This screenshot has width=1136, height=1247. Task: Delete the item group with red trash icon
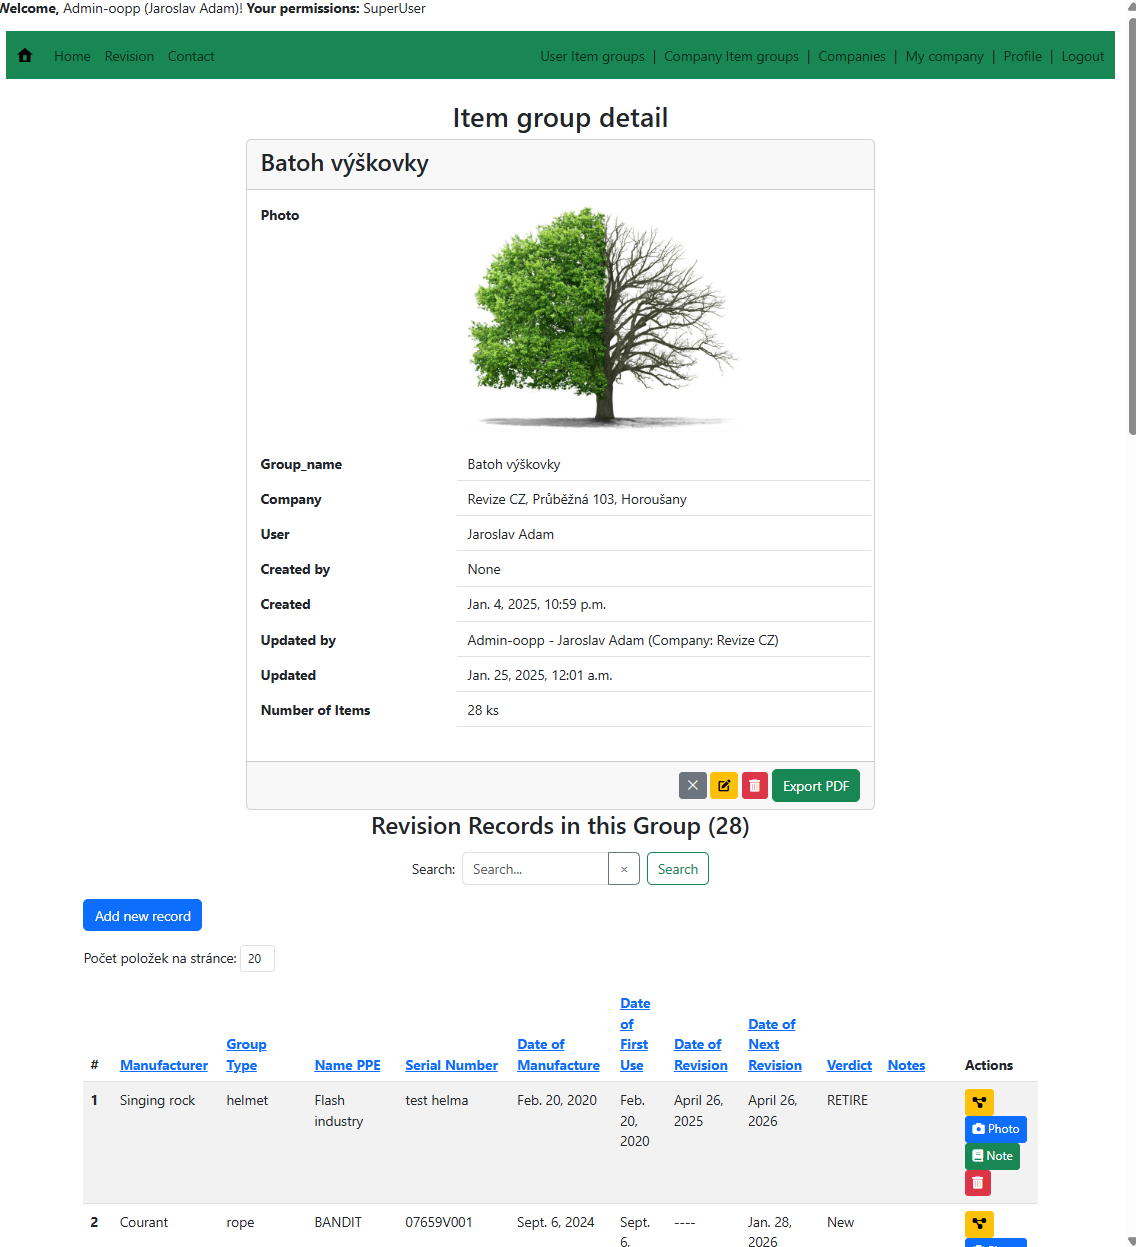755,786
